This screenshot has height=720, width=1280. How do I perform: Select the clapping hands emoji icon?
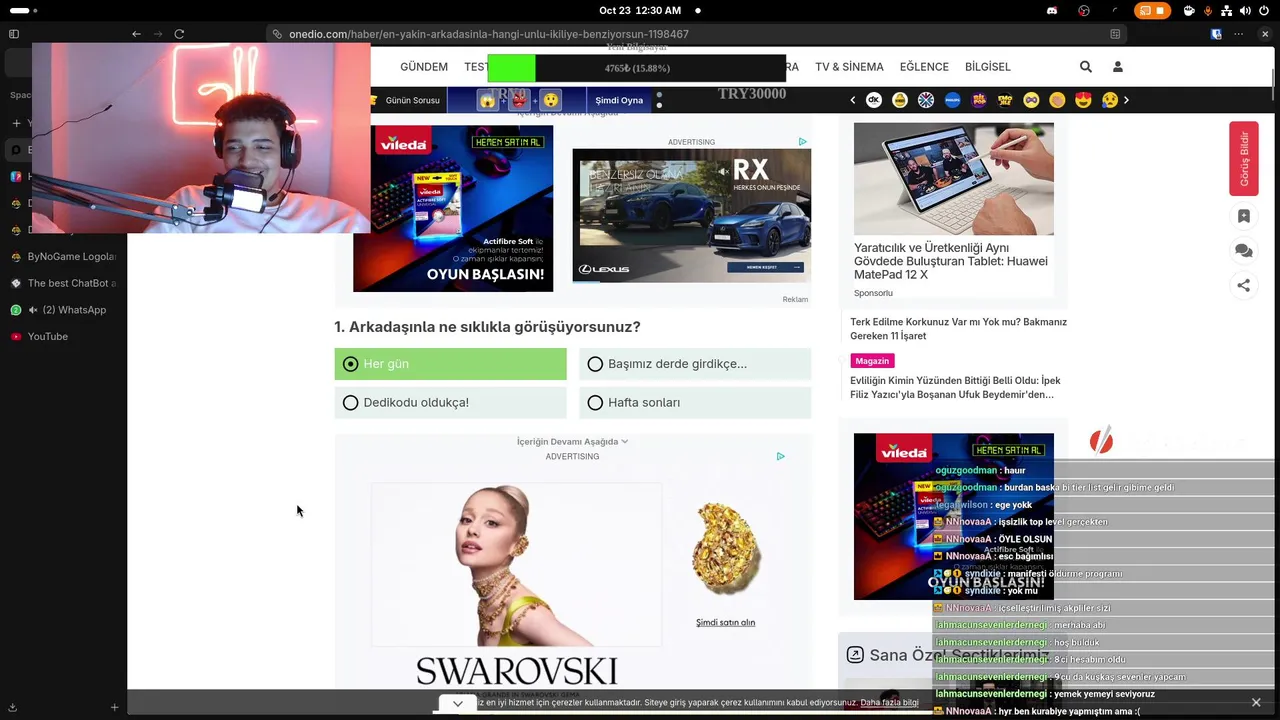coord(1057,100)
